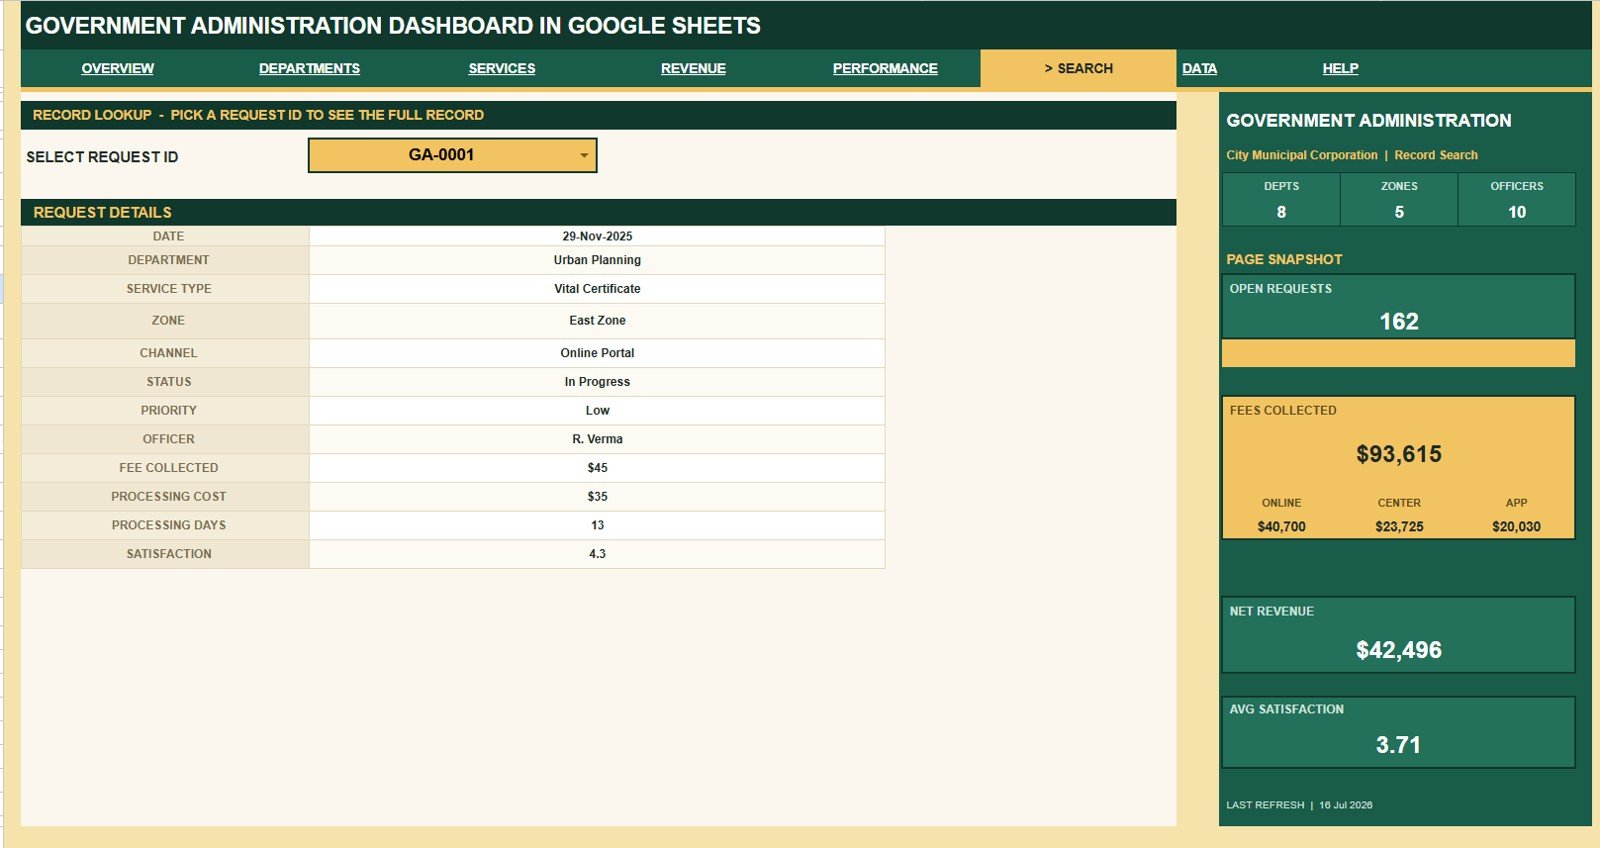Click the fees collected total $93,615
Viewport: 1600px width, 848px height.
tap(1399, 454)
